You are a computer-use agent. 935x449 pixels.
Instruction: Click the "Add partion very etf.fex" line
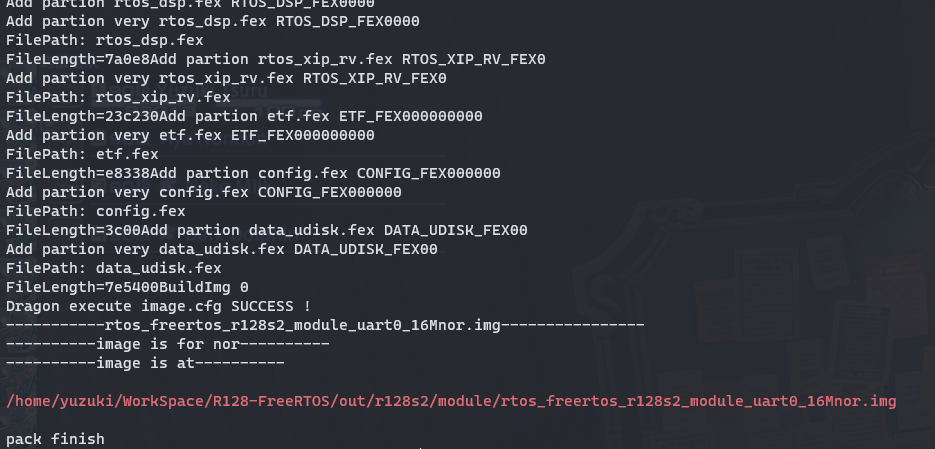(190, 135)
